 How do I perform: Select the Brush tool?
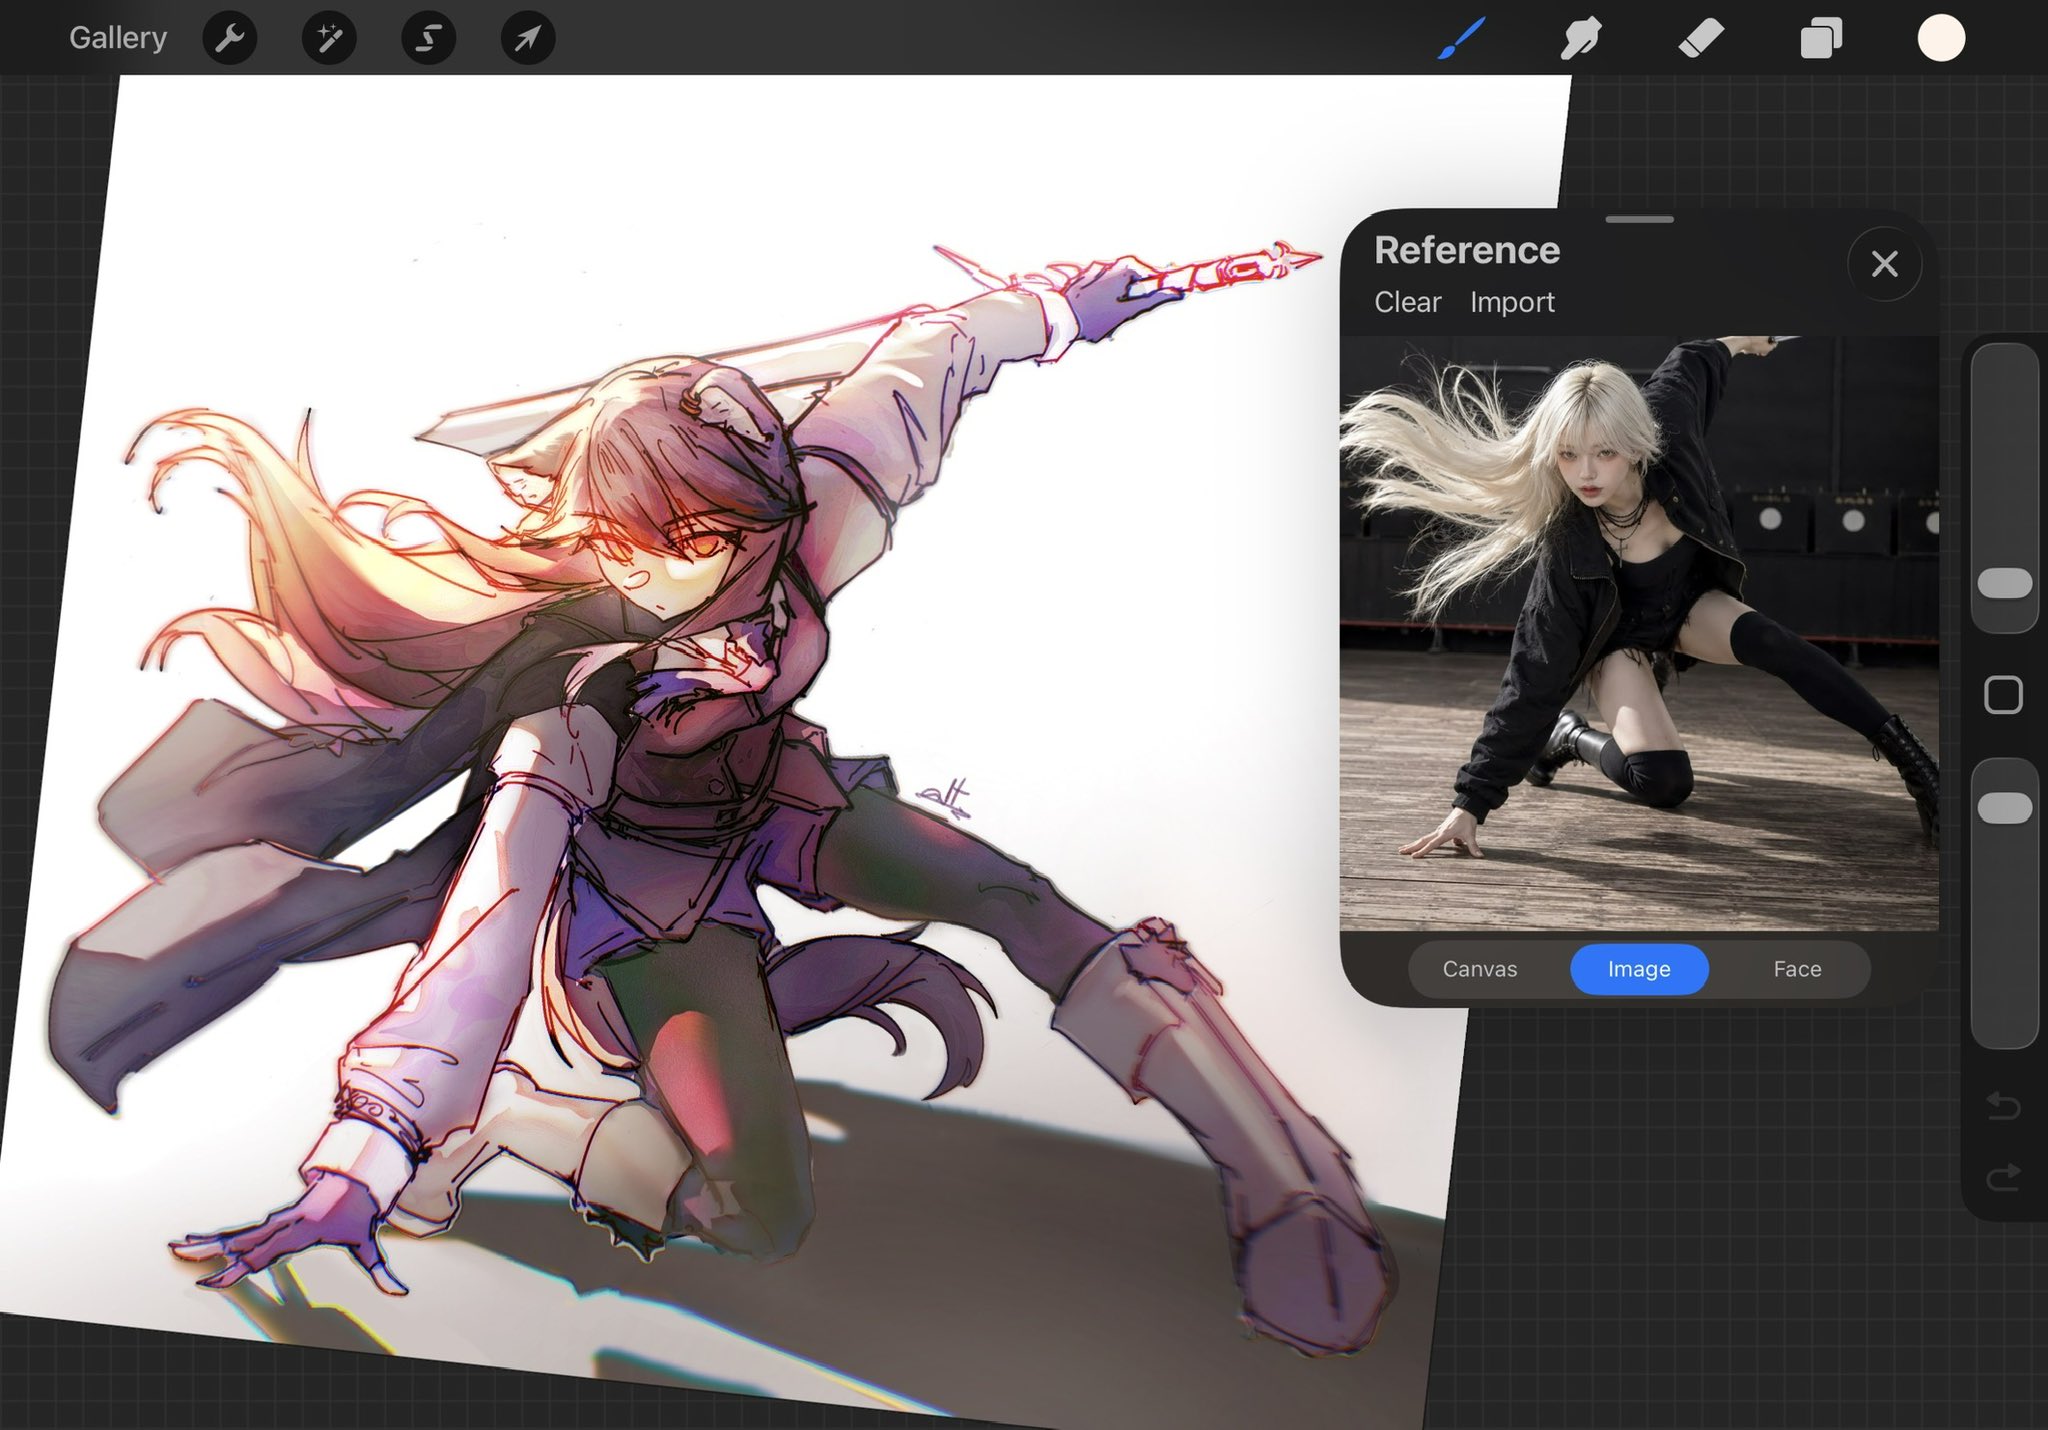(1461, 38)
